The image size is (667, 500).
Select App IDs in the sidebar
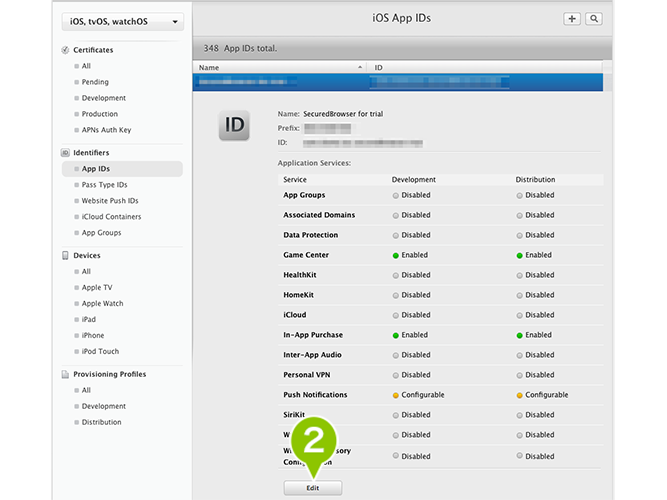(123, 169)
